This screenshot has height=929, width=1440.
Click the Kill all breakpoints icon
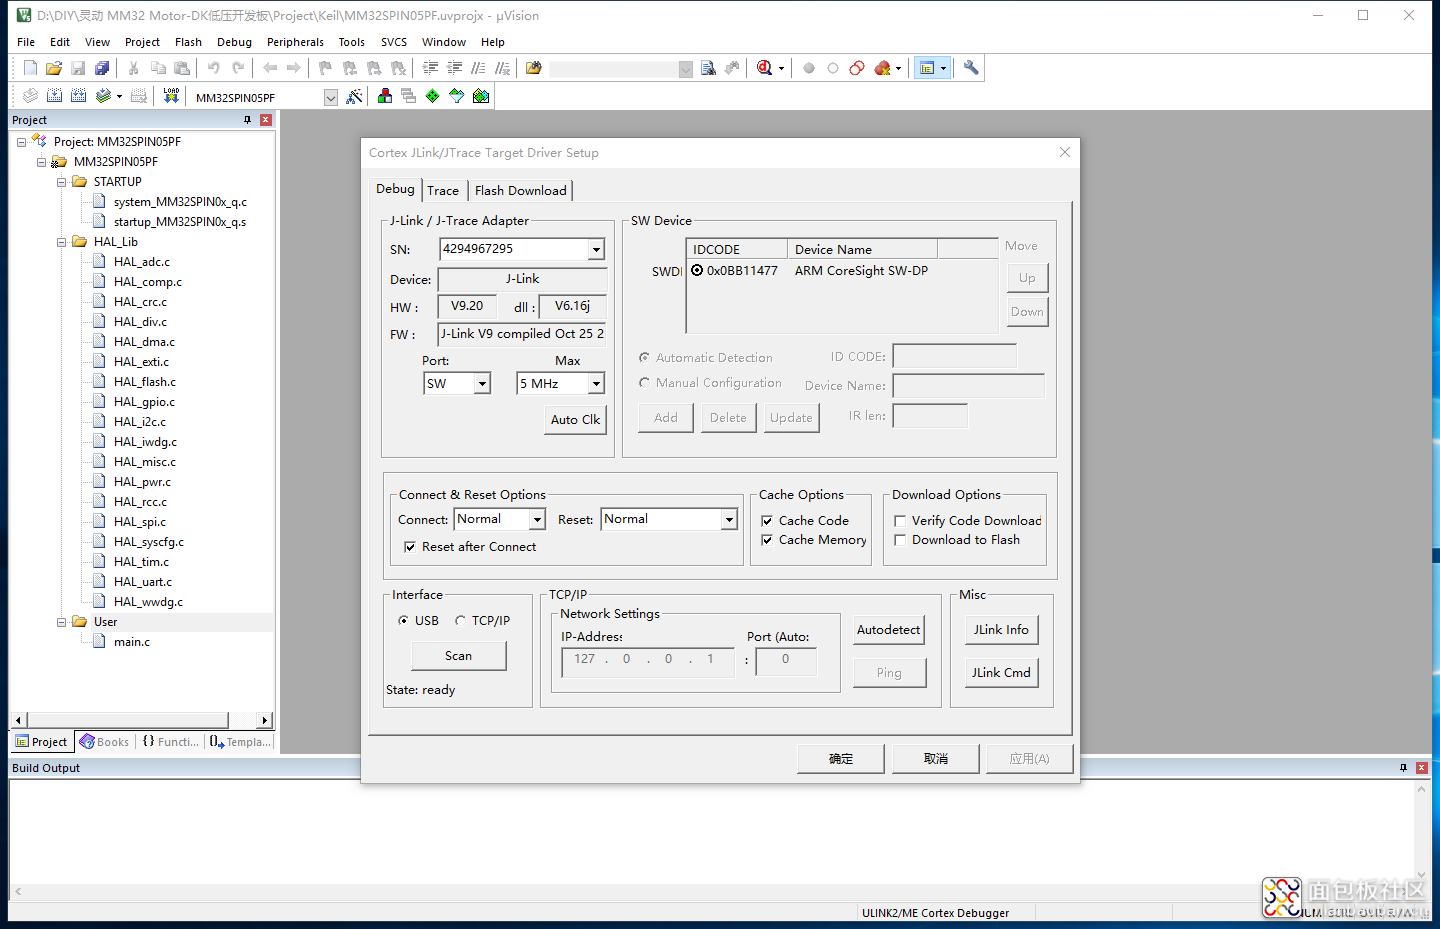tap(882, 68)
